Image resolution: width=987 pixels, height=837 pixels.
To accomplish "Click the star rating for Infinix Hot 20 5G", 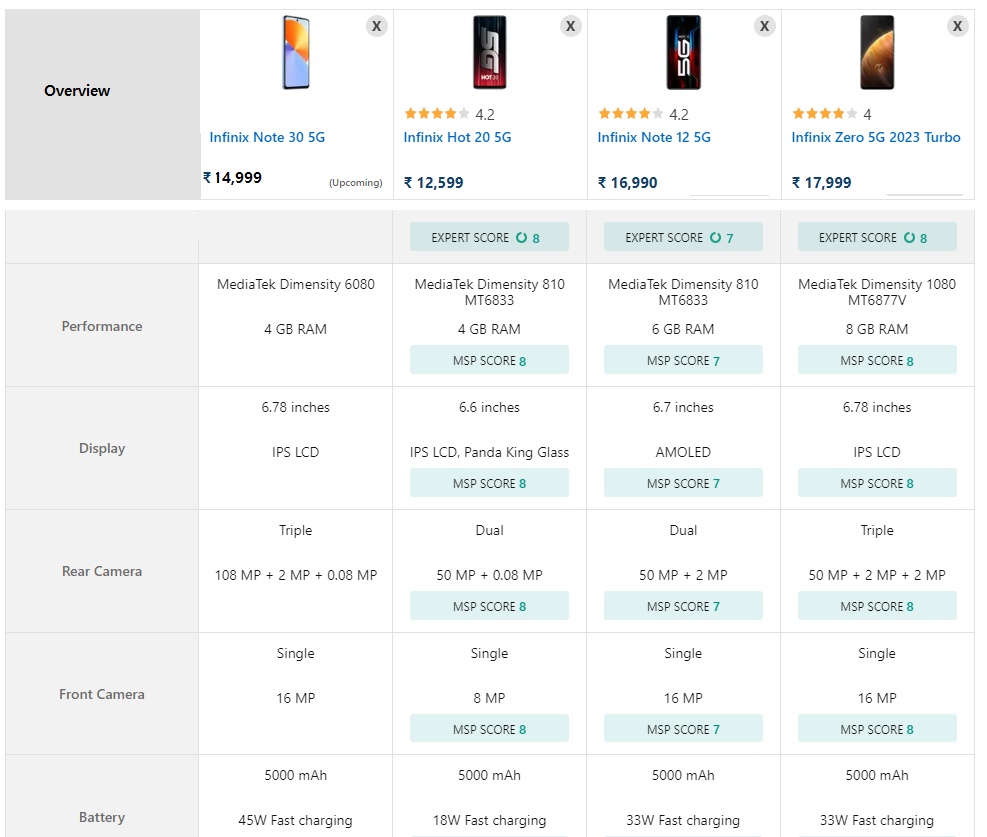I will tap(430, 114).
